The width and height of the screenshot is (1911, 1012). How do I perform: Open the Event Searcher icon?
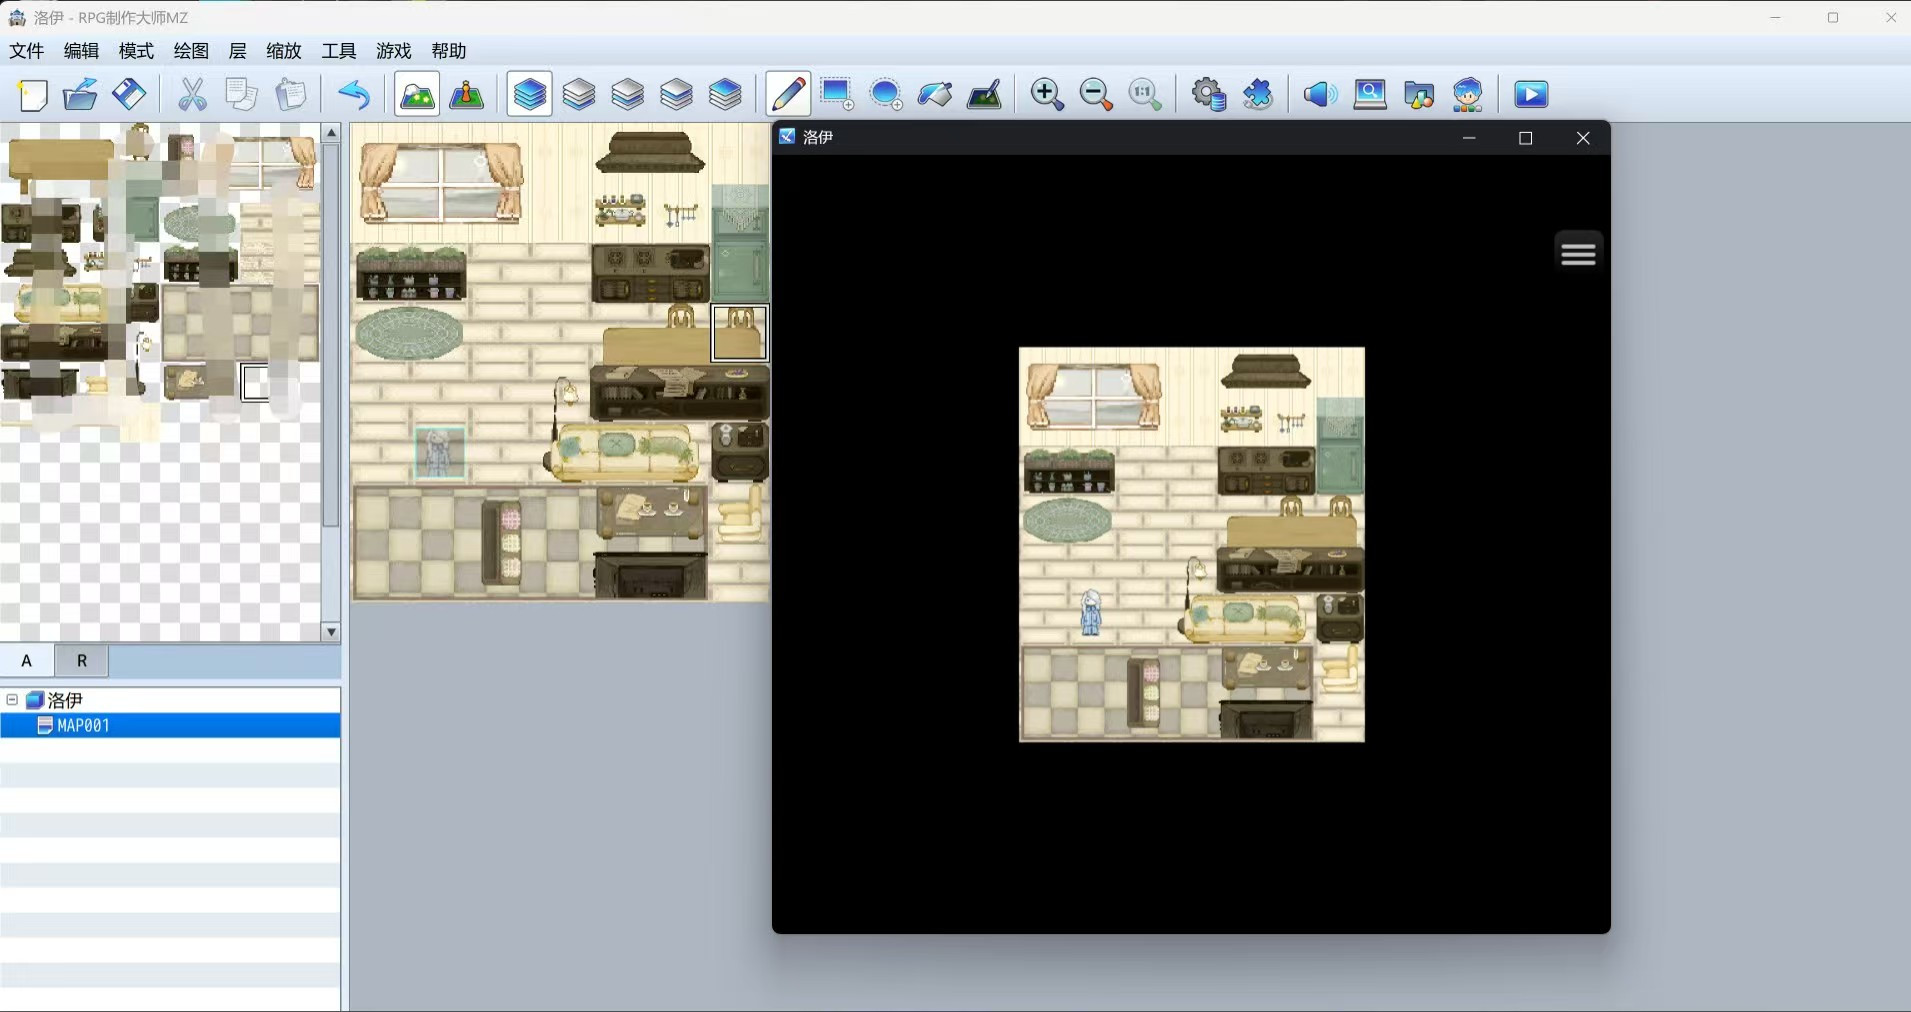1370,95
